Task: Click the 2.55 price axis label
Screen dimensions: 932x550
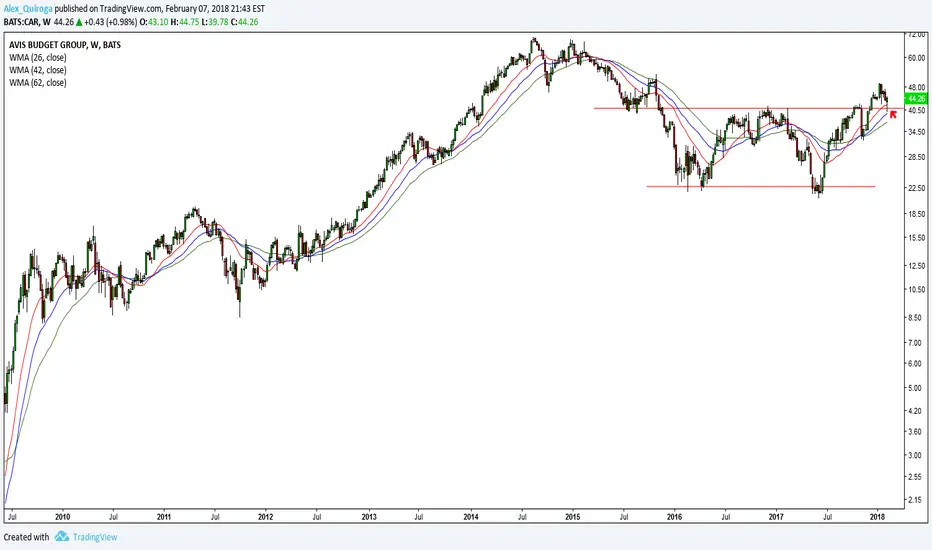Action: tap(917, 476)
